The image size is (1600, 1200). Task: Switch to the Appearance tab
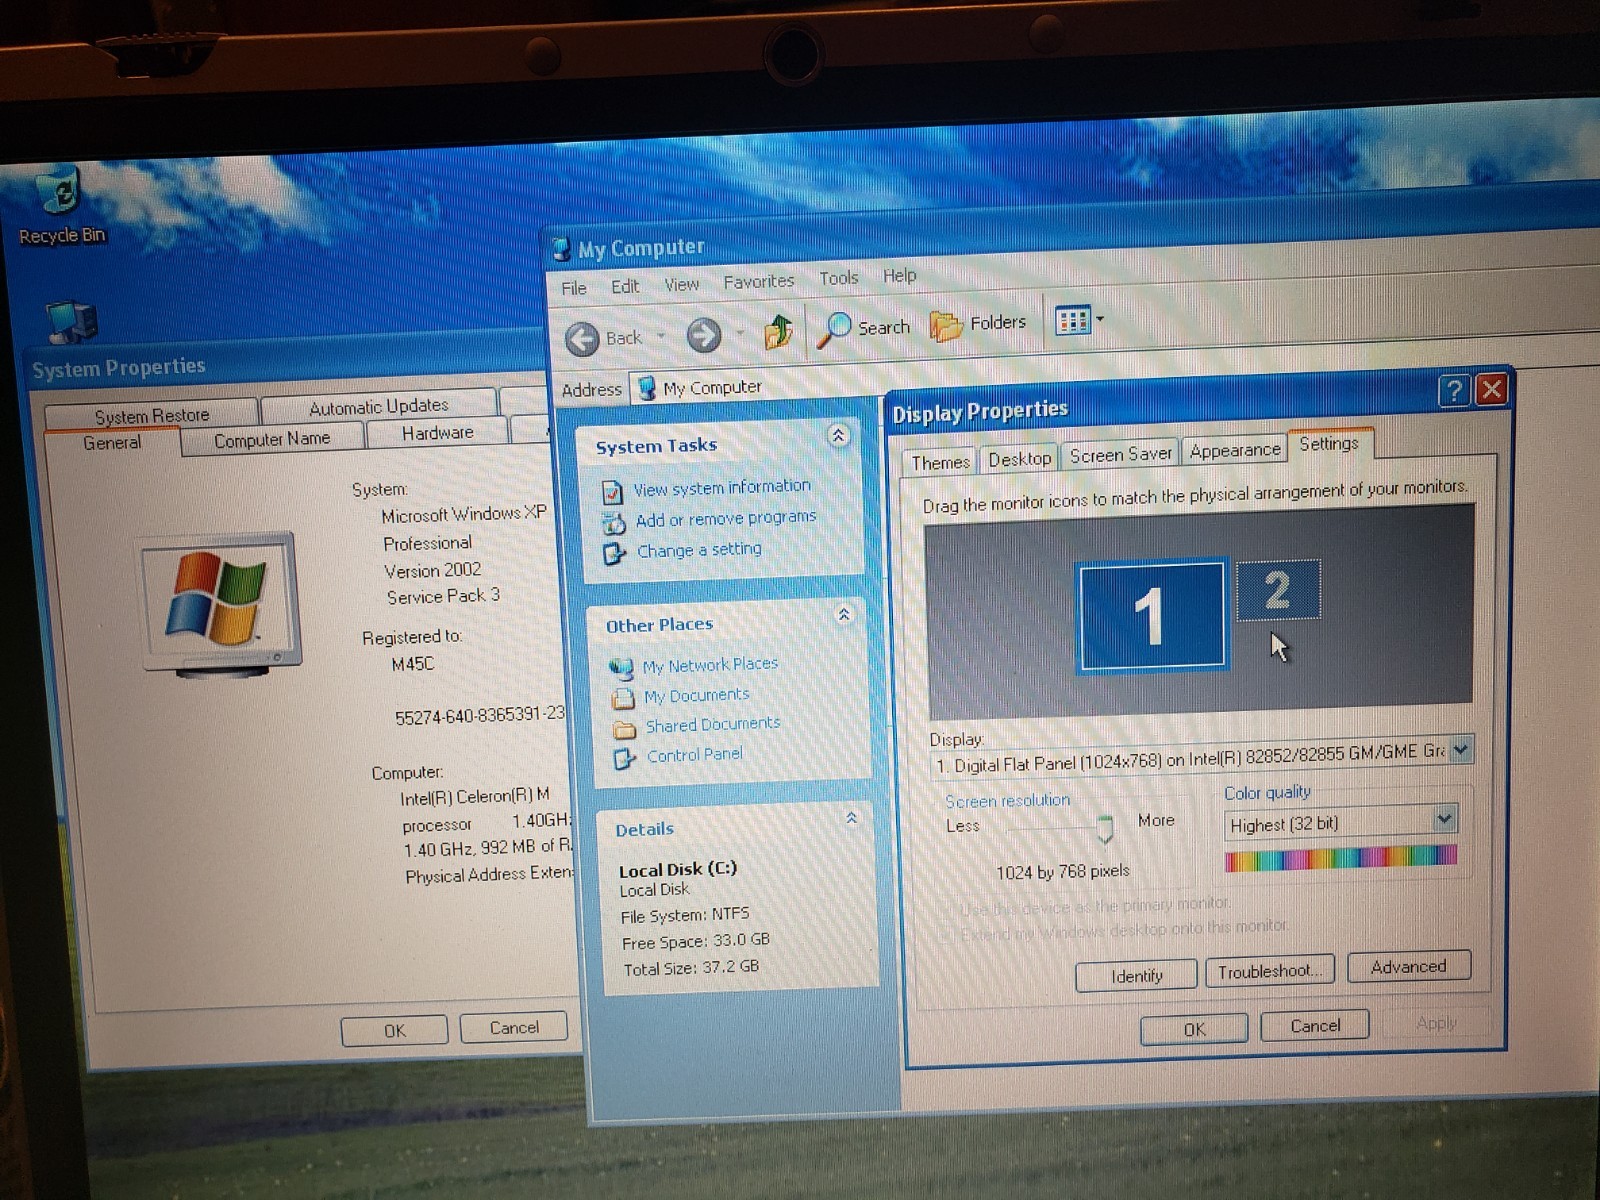coord(1235,450)
